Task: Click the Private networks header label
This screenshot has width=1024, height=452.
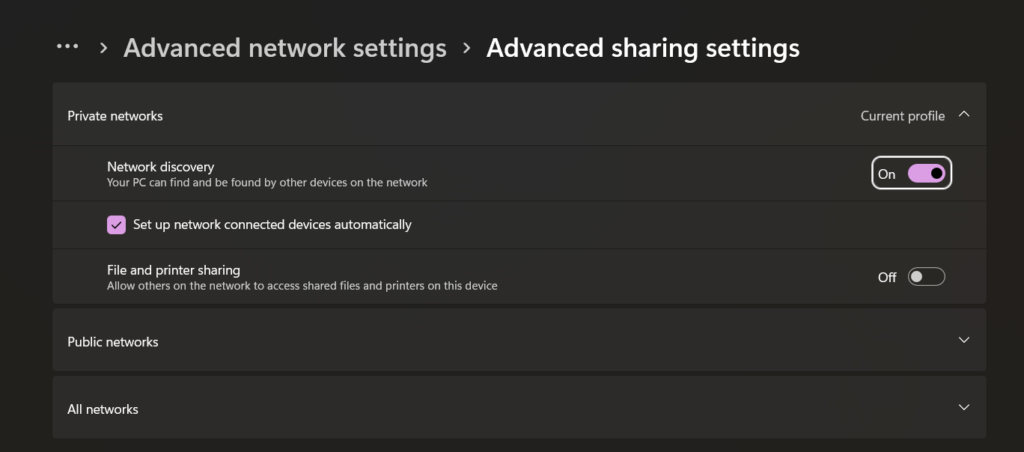Action: (115, 116)
